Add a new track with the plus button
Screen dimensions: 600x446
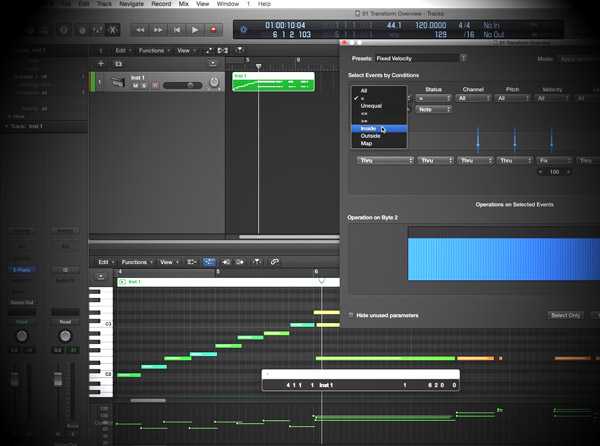pos(101,63)
